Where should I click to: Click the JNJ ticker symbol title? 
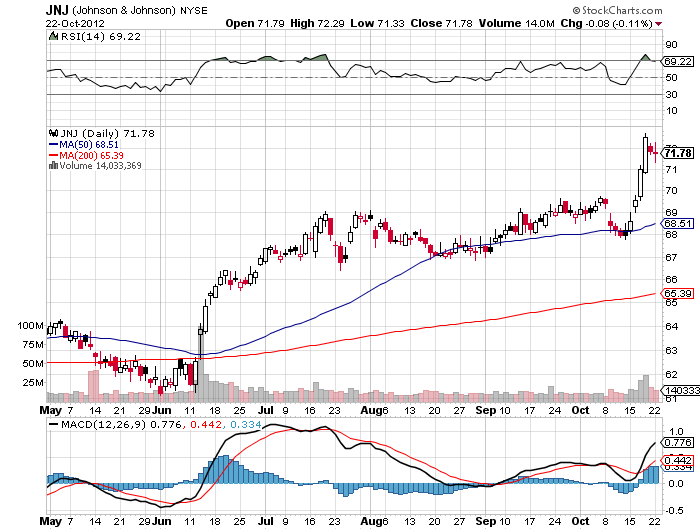[x=59, y=8]
